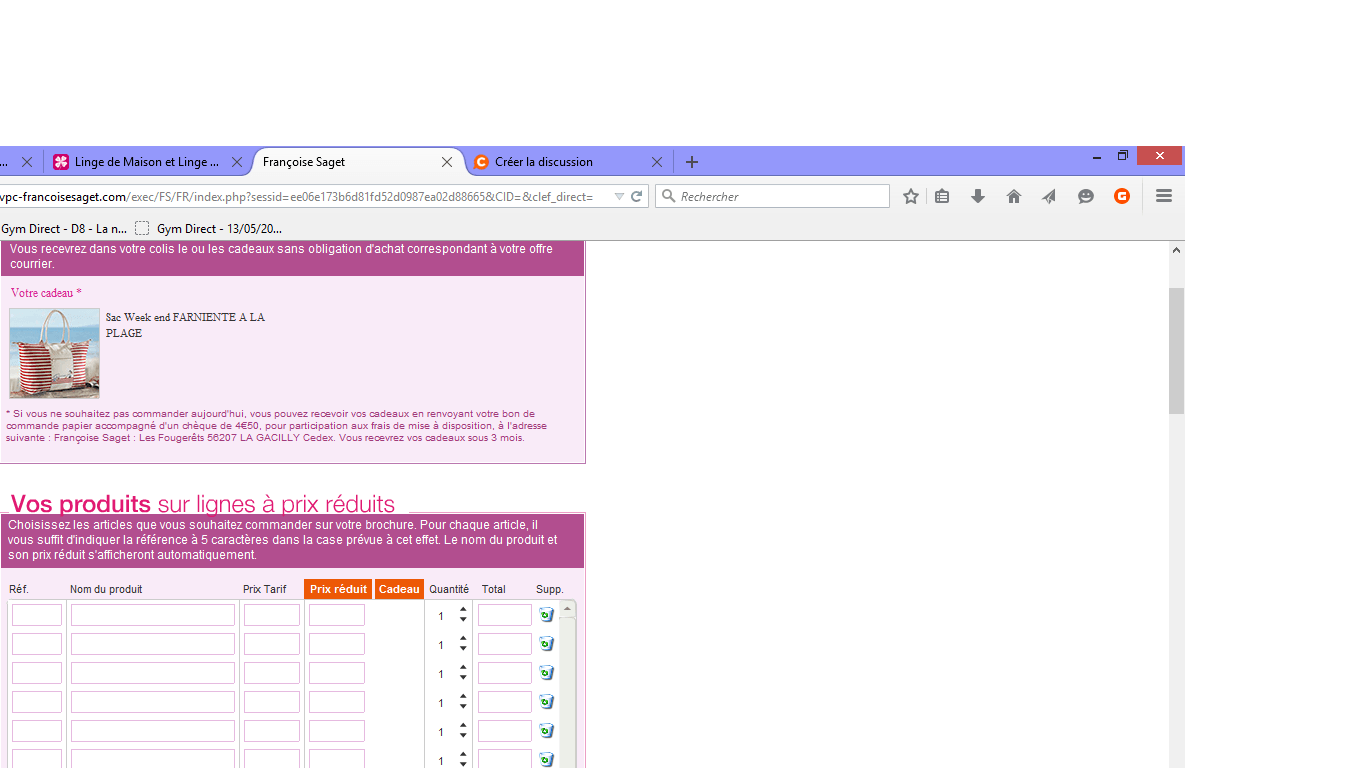Open the Firefox hamburger menu
Screen dimensions: 1366x768
click(1163, 197)
